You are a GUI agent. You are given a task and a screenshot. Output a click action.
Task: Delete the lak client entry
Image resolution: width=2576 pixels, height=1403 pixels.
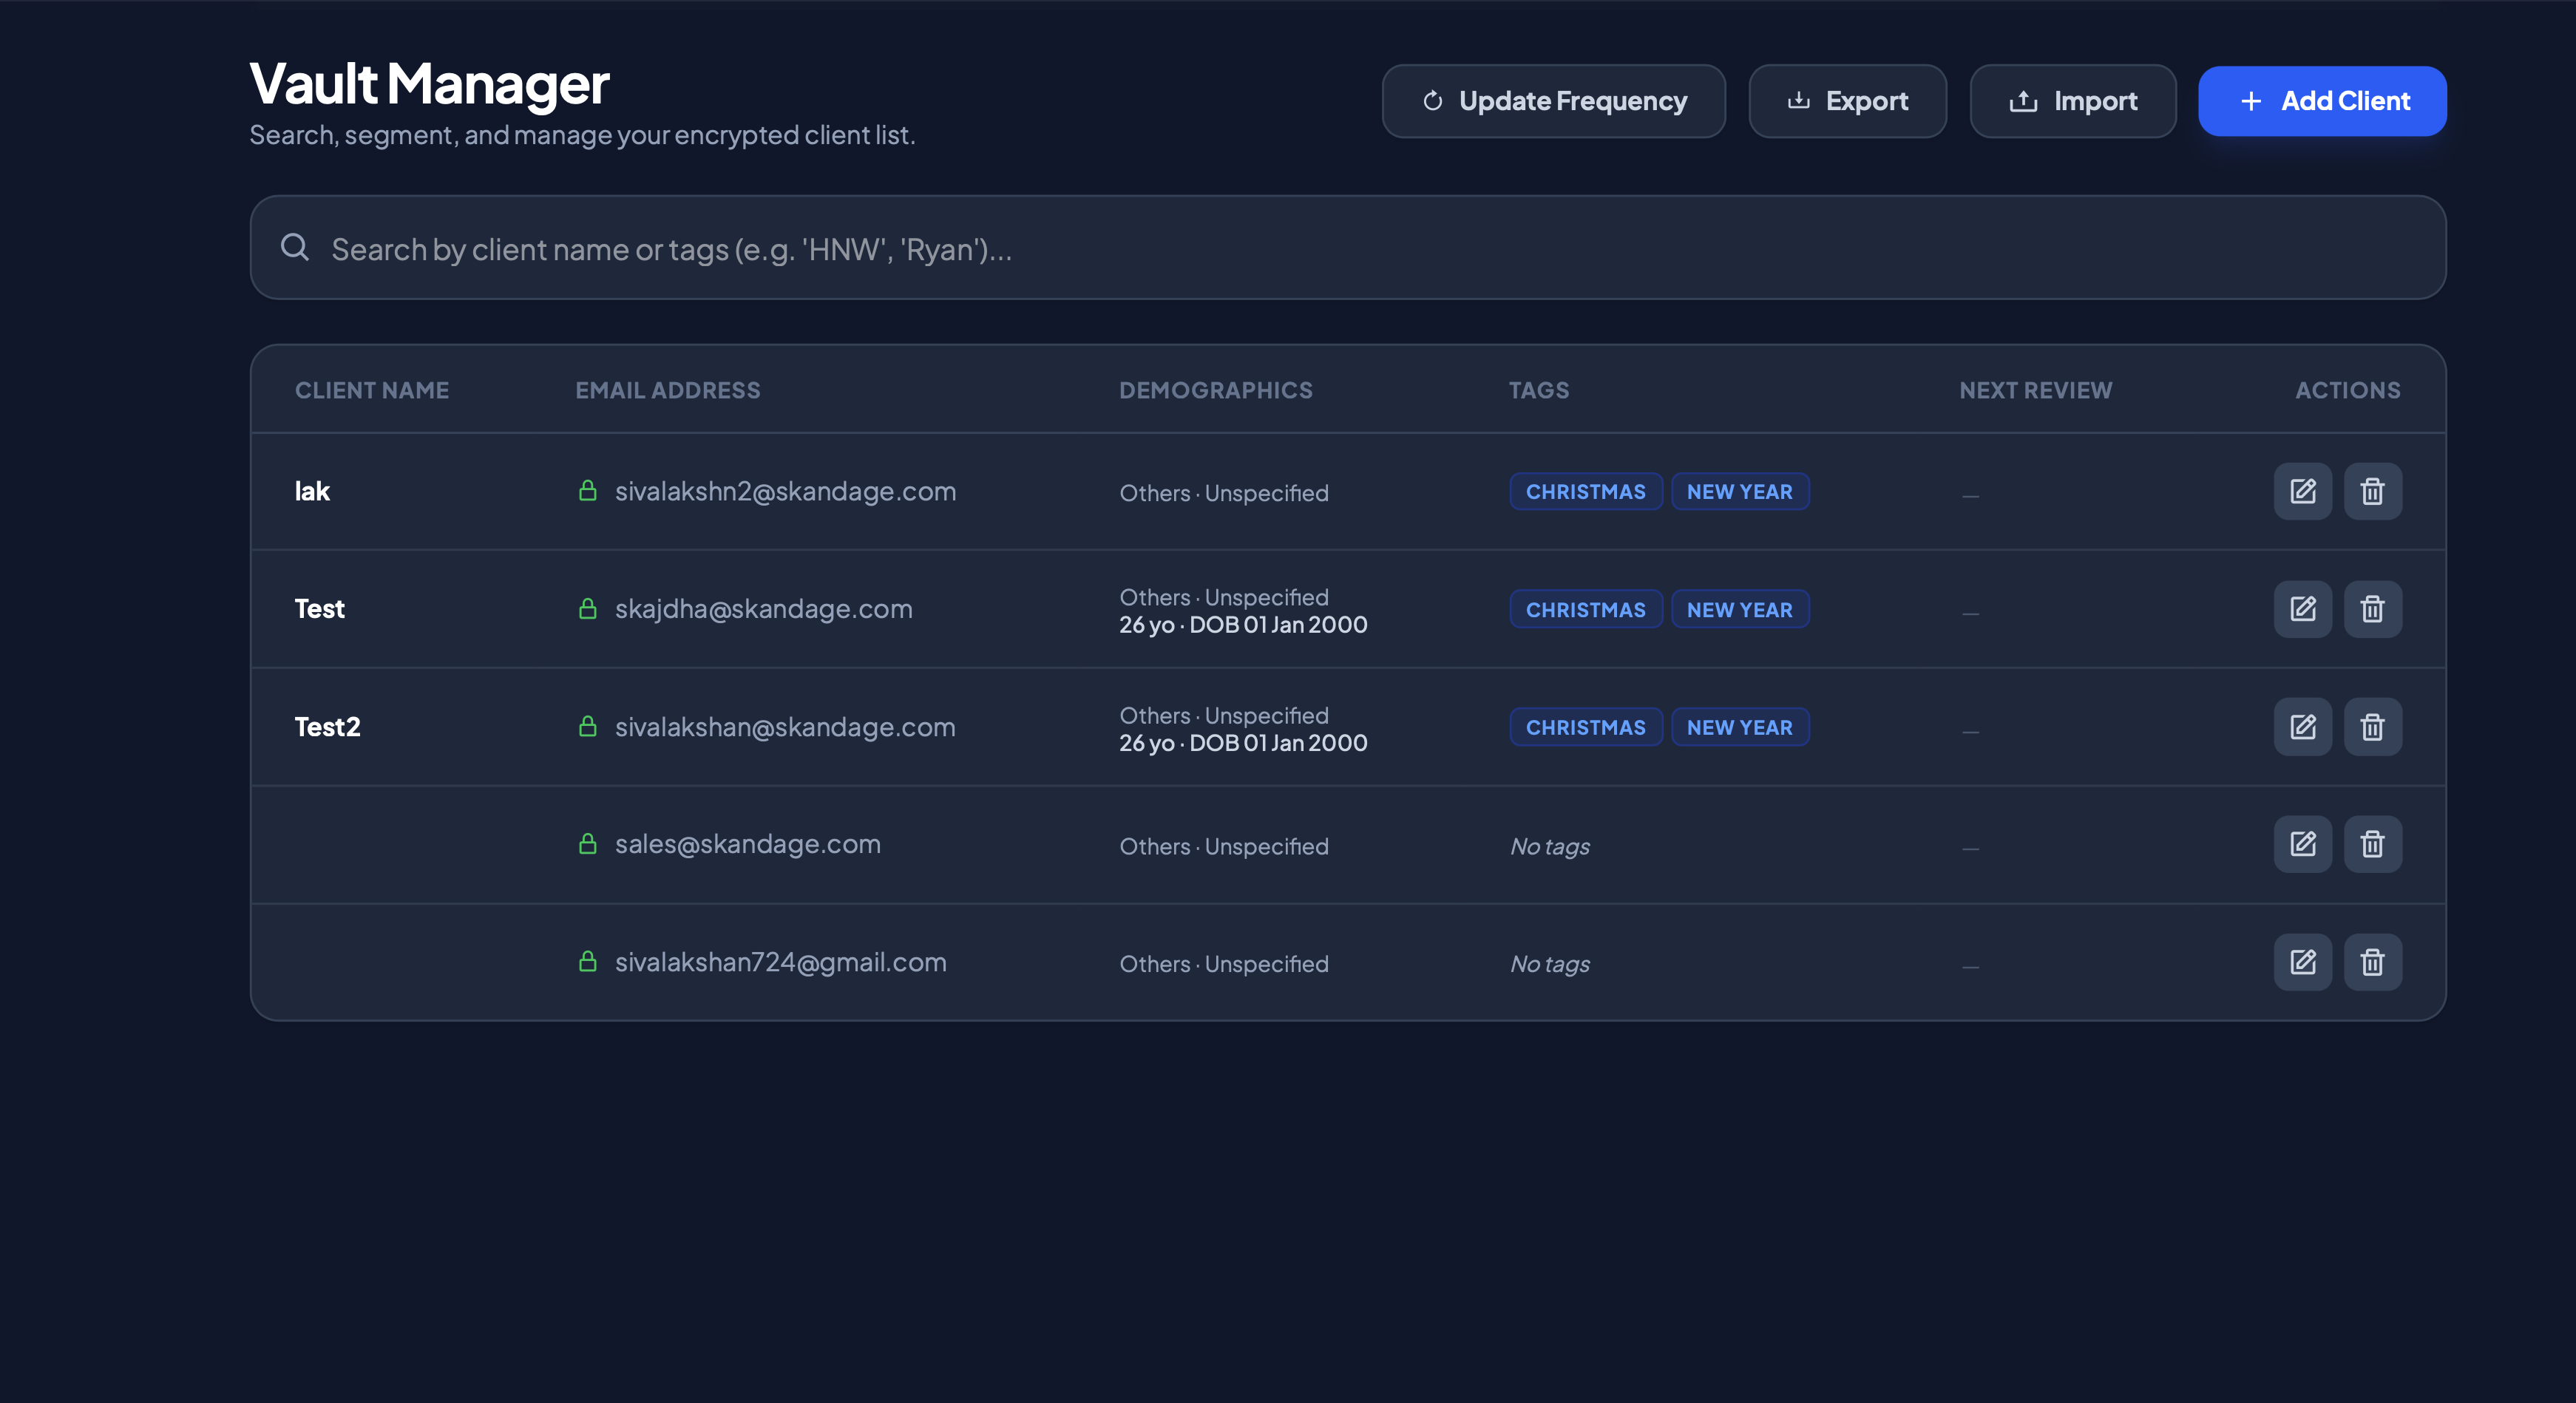click(x=2372, y=491)
